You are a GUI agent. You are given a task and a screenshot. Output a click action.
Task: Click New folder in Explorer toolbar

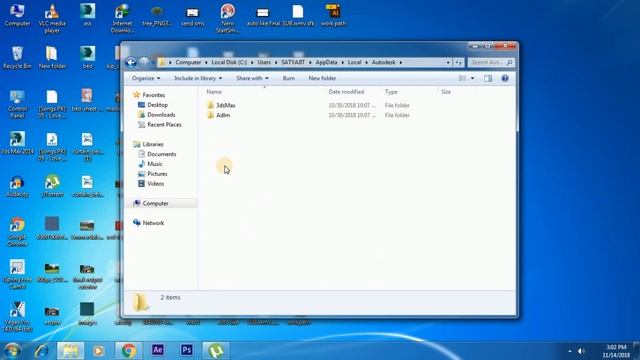click(x=322, y=78)
